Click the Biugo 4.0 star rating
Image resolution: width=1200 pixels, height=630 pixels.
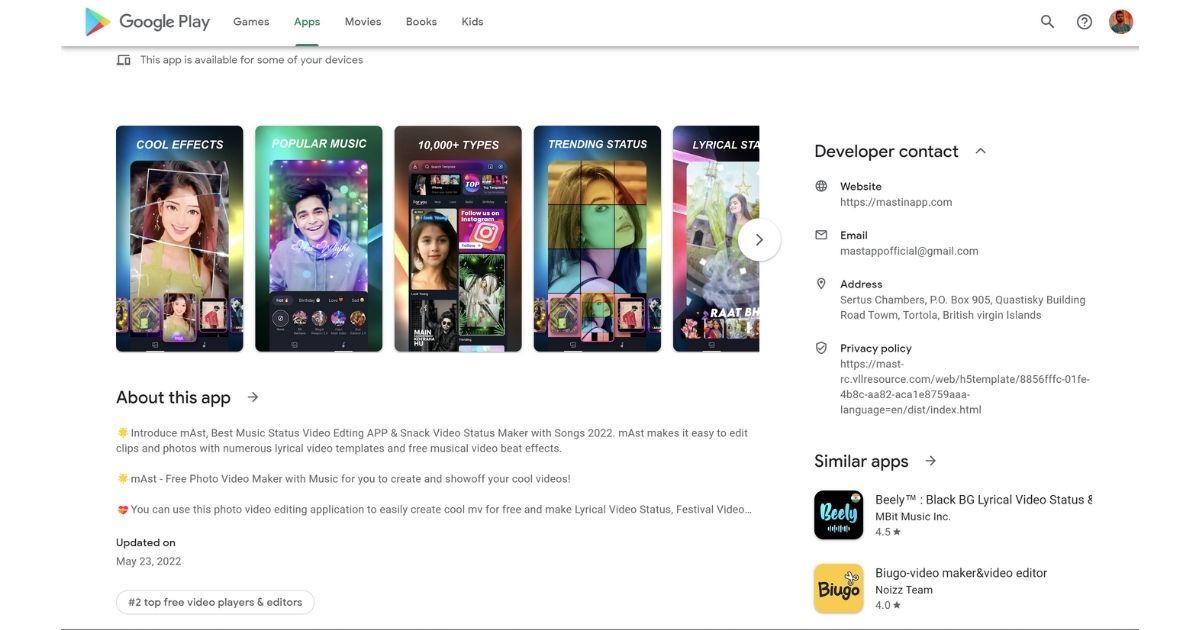(888, 605)
